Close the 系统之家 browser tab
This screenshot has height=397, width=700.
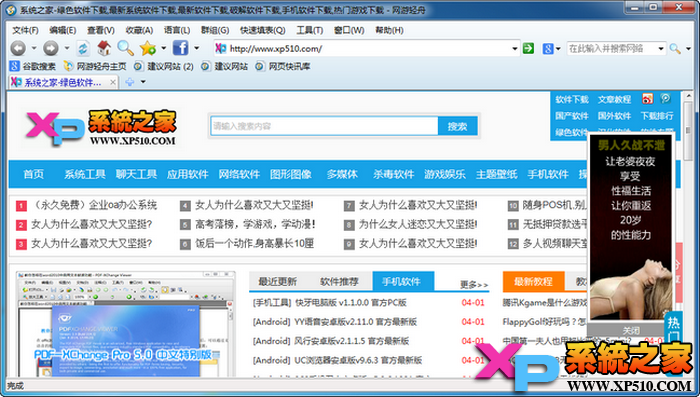(x=113, y=82)
